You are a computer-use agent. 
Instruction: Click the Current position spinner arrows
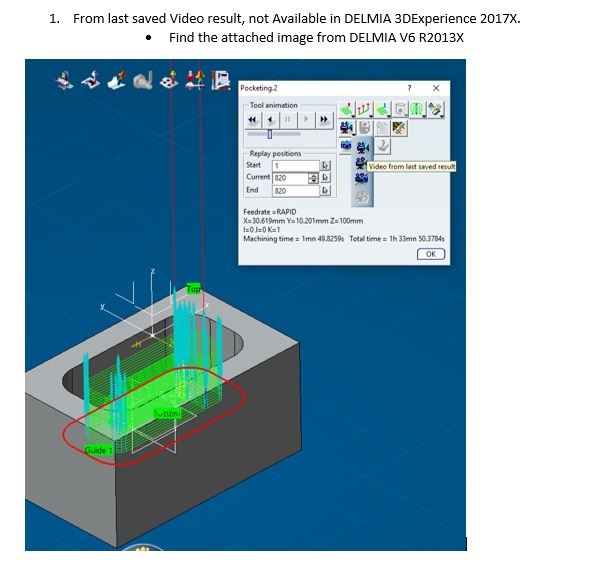point(313,178)
